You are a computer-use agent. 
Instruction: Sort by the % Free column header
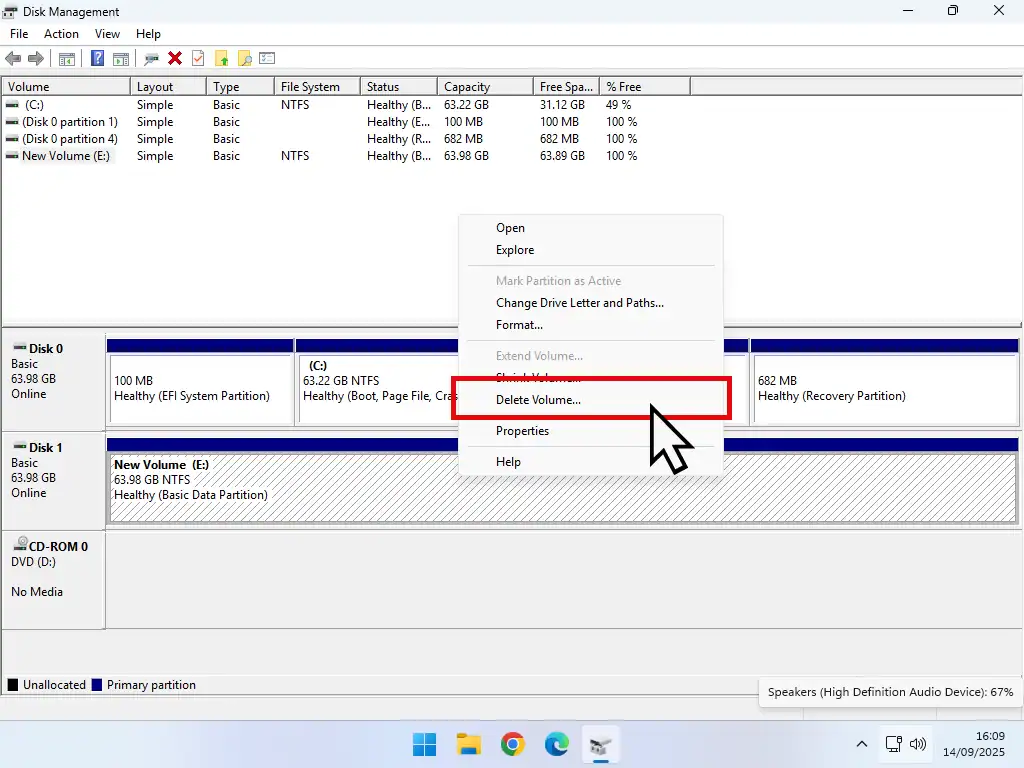click(x=645, y=87)
